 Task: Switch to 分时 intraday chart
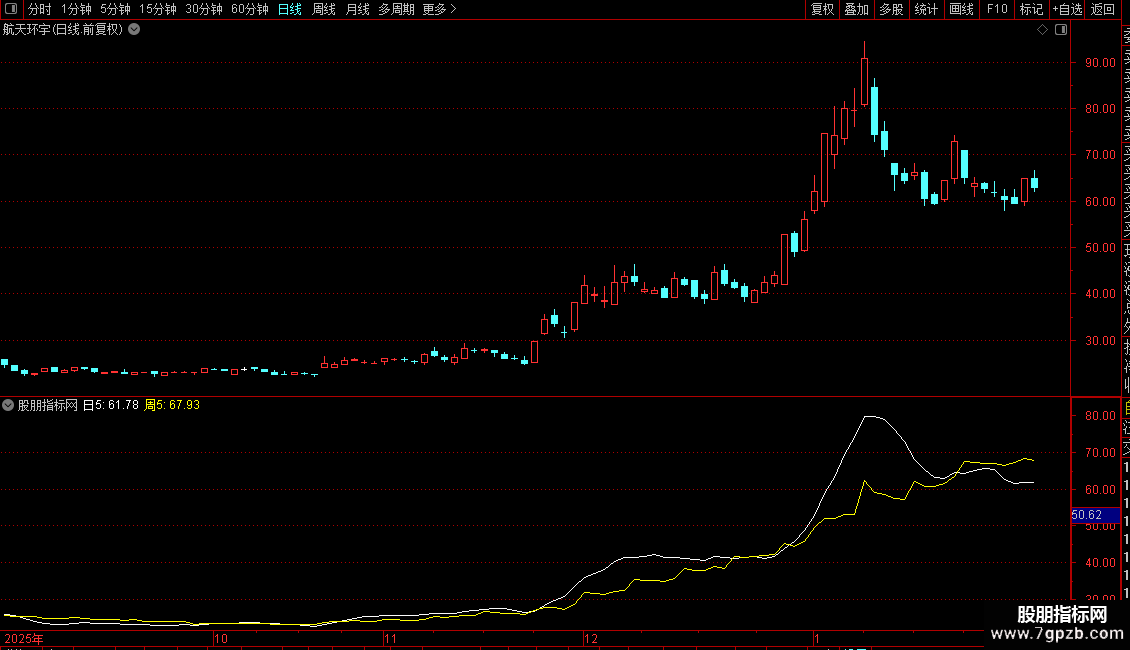click(40, 9)
